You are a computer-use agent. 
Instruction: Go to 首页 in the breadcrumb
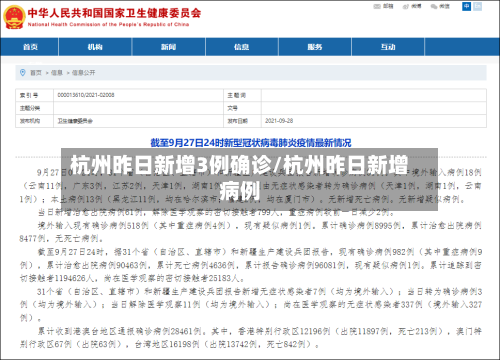pos(36,73)
